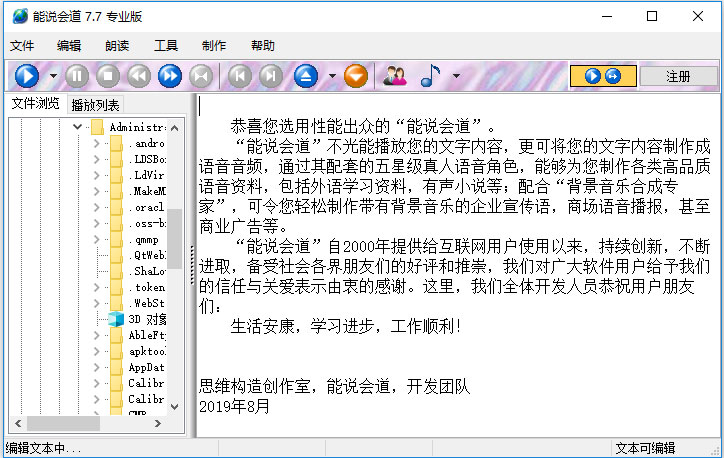This screenshot has width=724, height=458.
Task: Click the skip-to-previous track button
Action: pyautogui.click(x=240, y=76)
